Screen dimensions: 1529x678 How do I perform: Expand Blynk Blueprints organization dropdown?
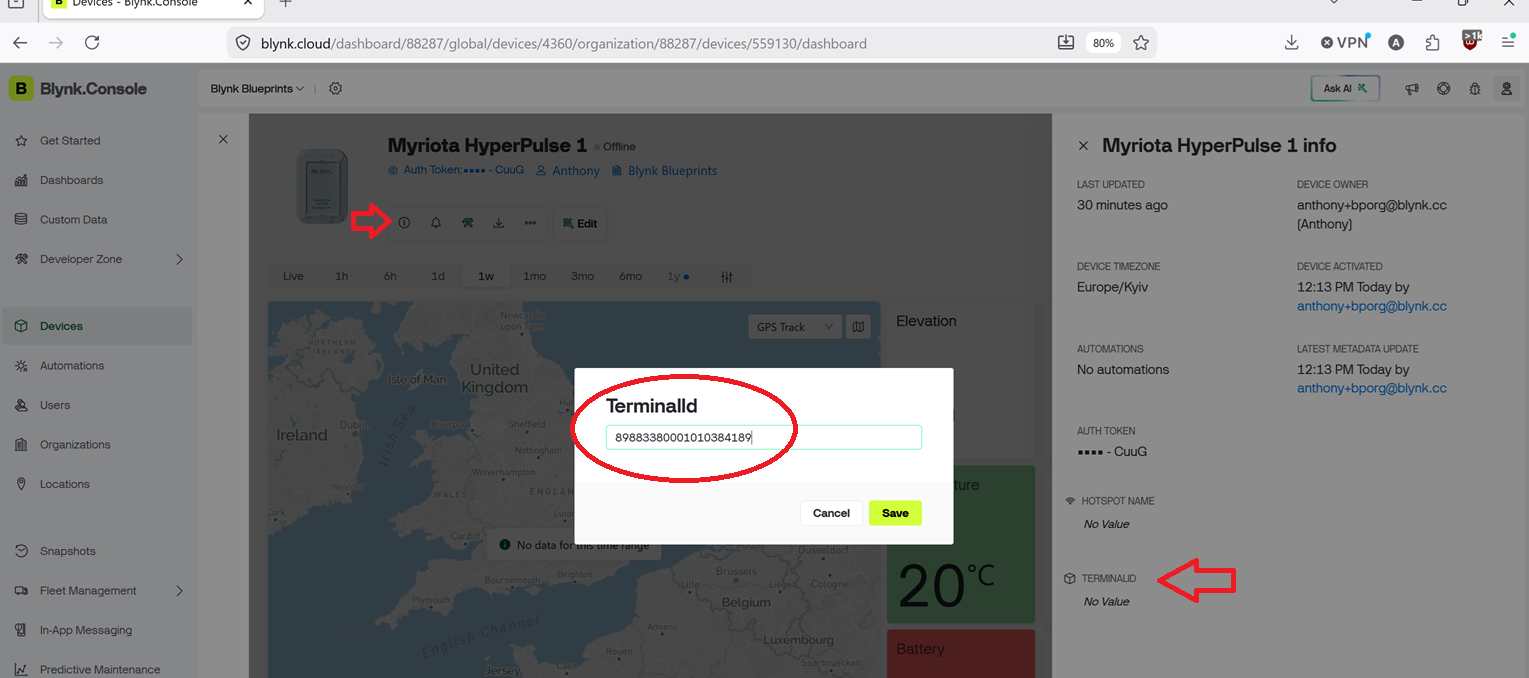pyautogui.click(x=257, y=88)
